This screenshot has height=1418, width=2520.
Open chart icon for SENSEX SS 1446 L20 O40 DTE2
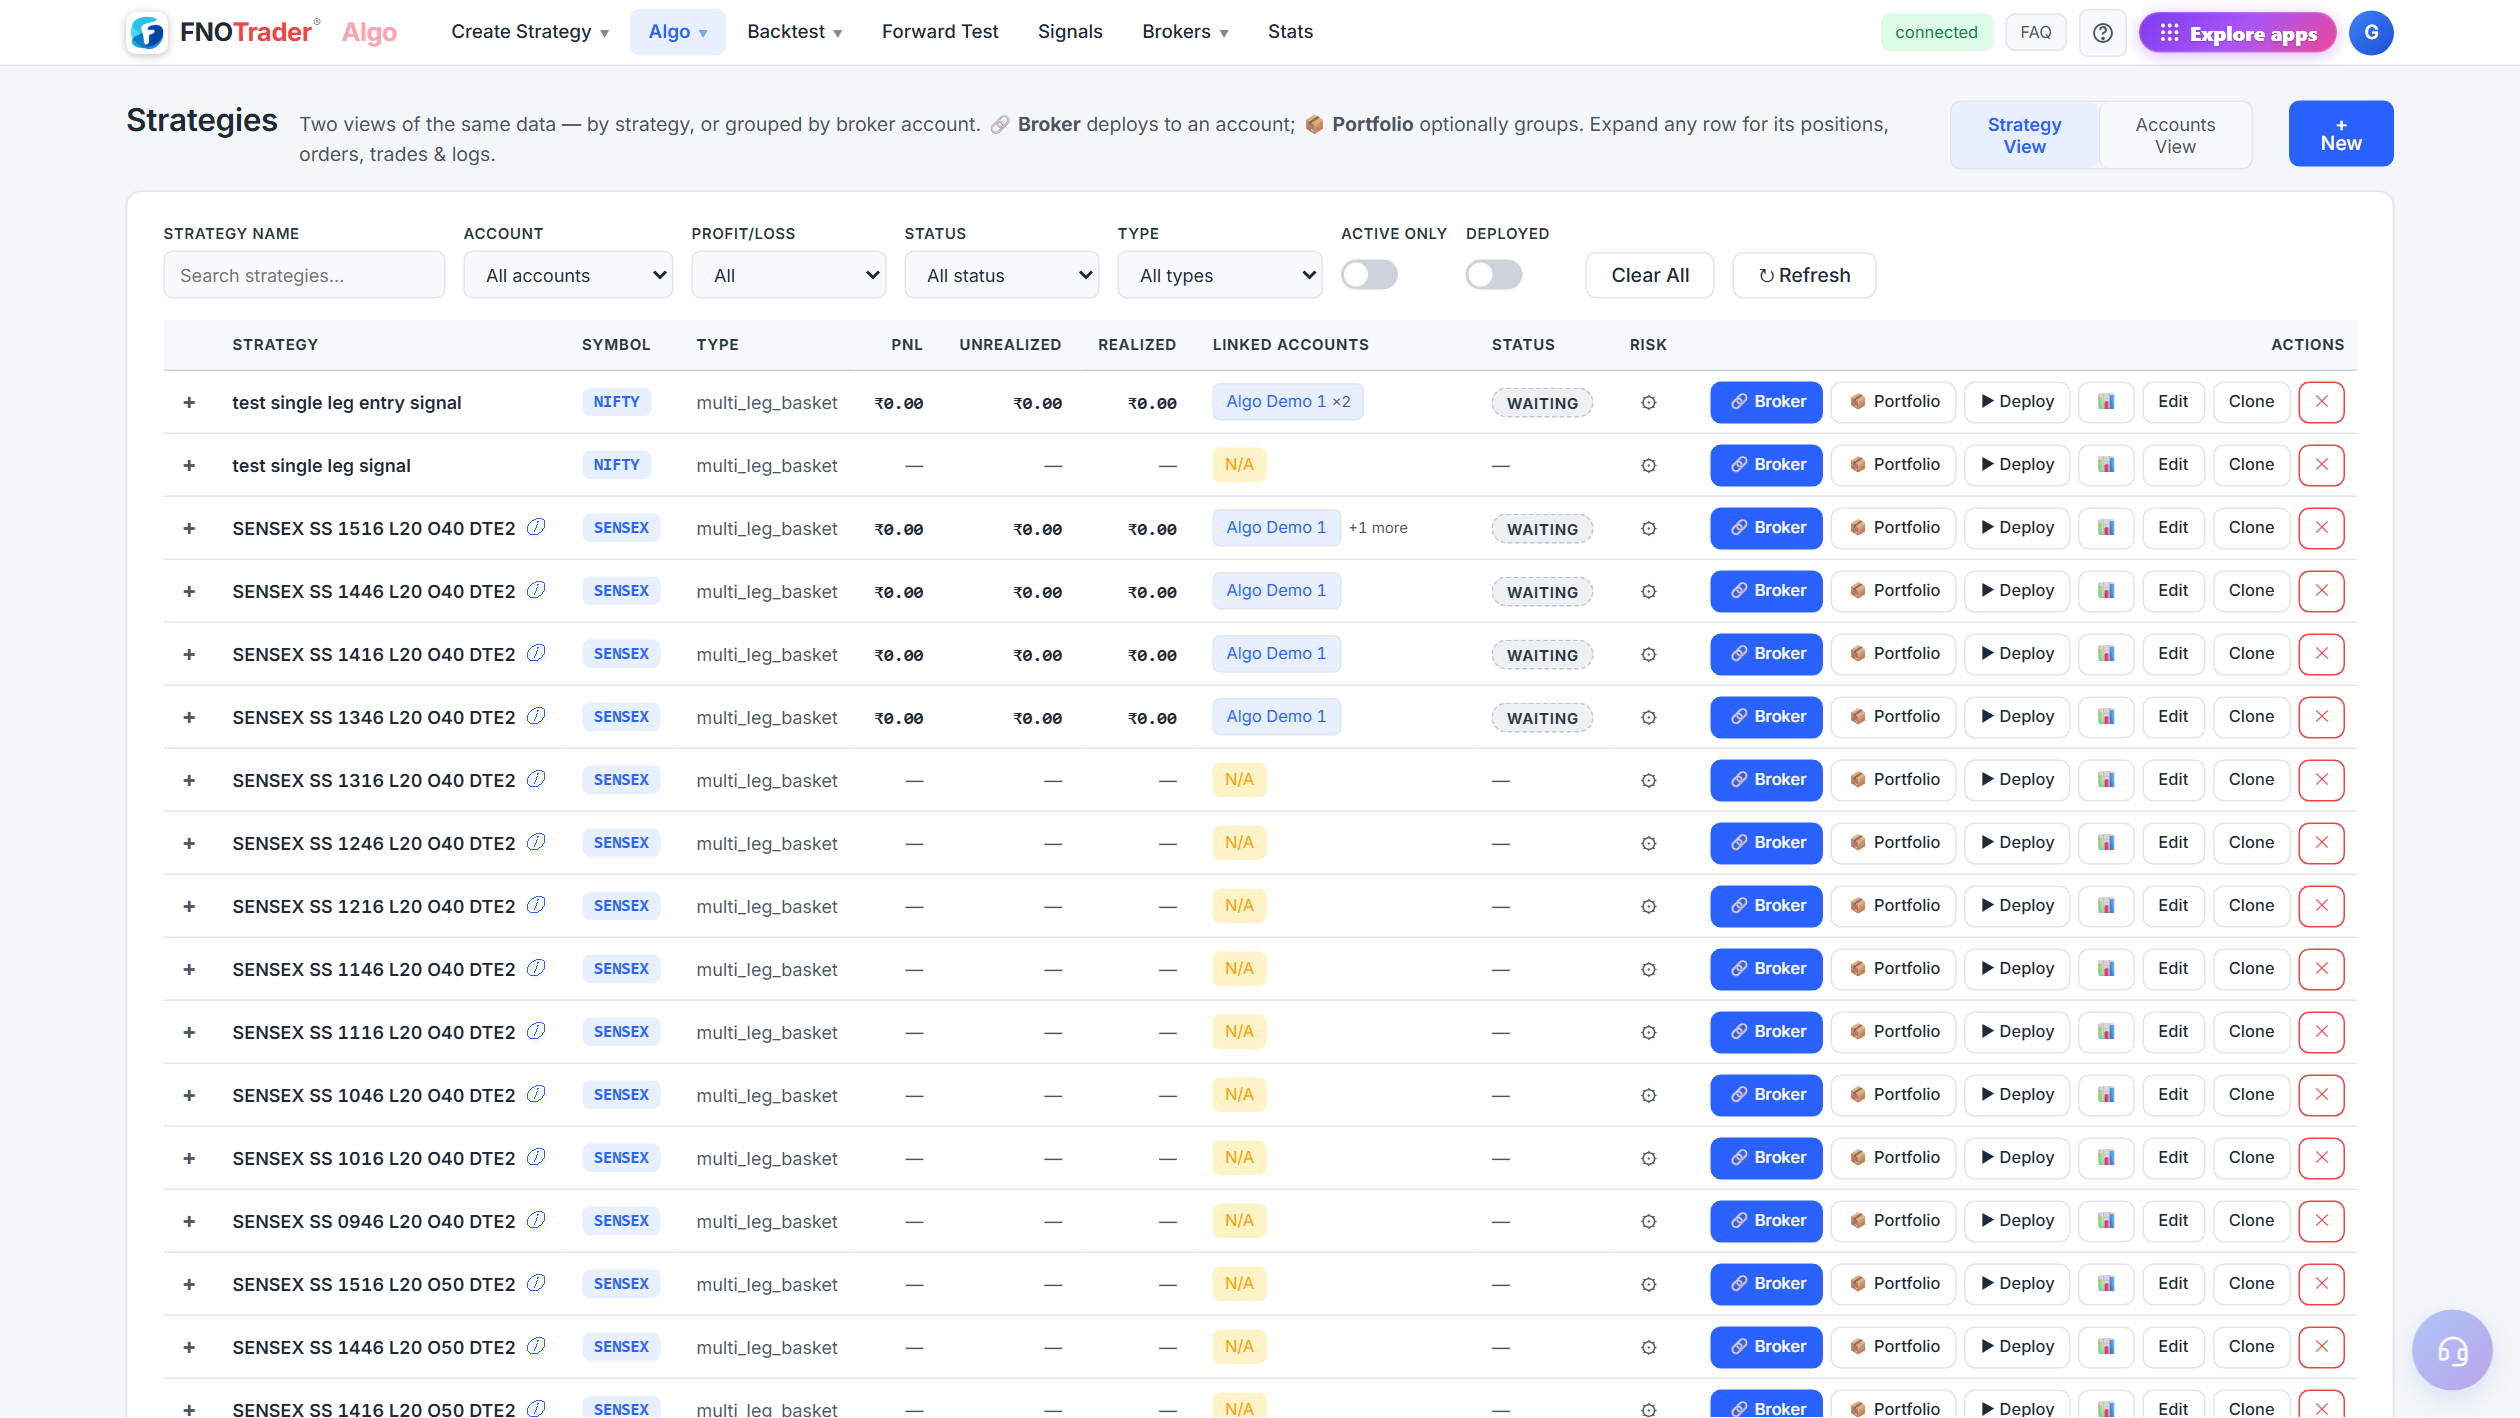coord(2106,591)
